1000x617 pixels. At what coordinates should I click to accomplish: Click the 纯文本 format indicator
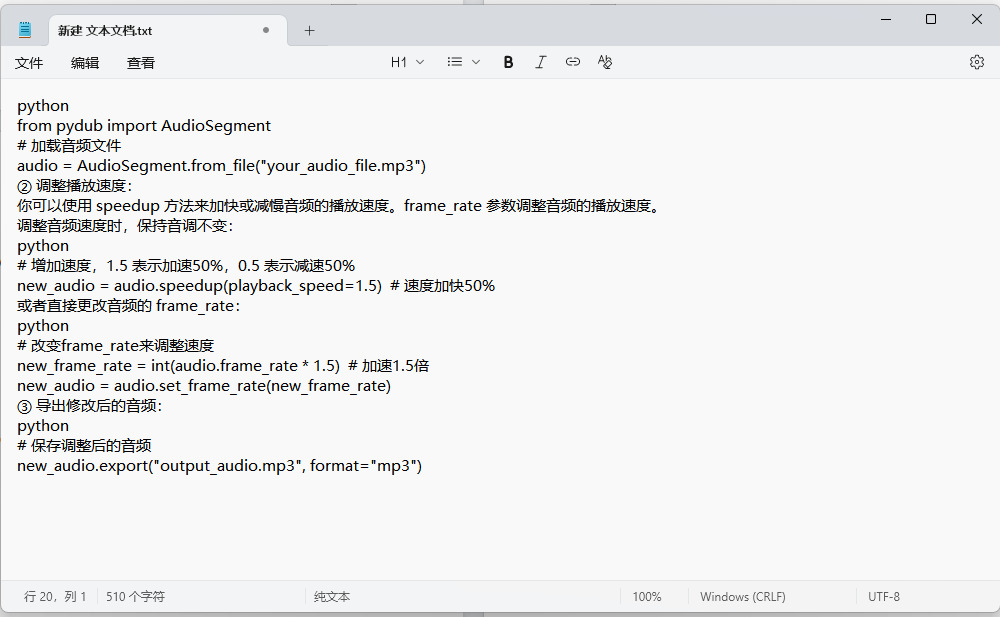click(x=332, y=597)
